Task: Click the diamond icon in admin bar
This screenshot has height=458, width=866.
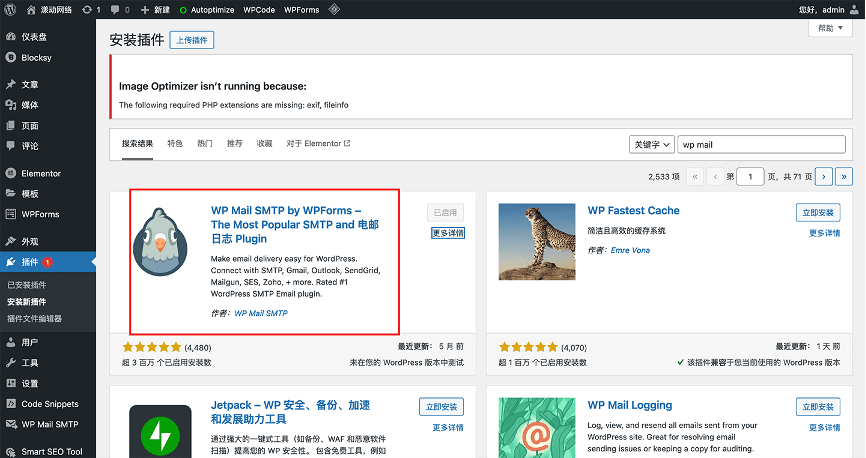Action: tap(334, 9)
